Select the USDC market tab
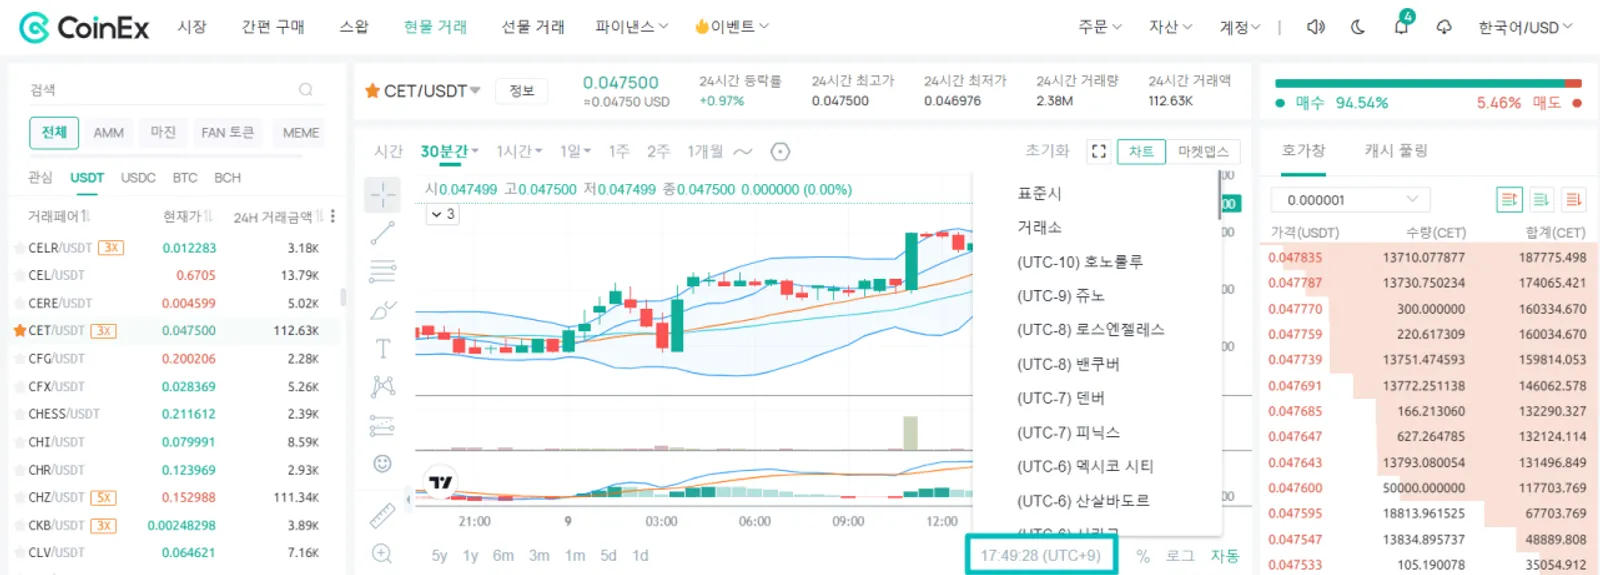1600x575 pixels. pos(138,177)
